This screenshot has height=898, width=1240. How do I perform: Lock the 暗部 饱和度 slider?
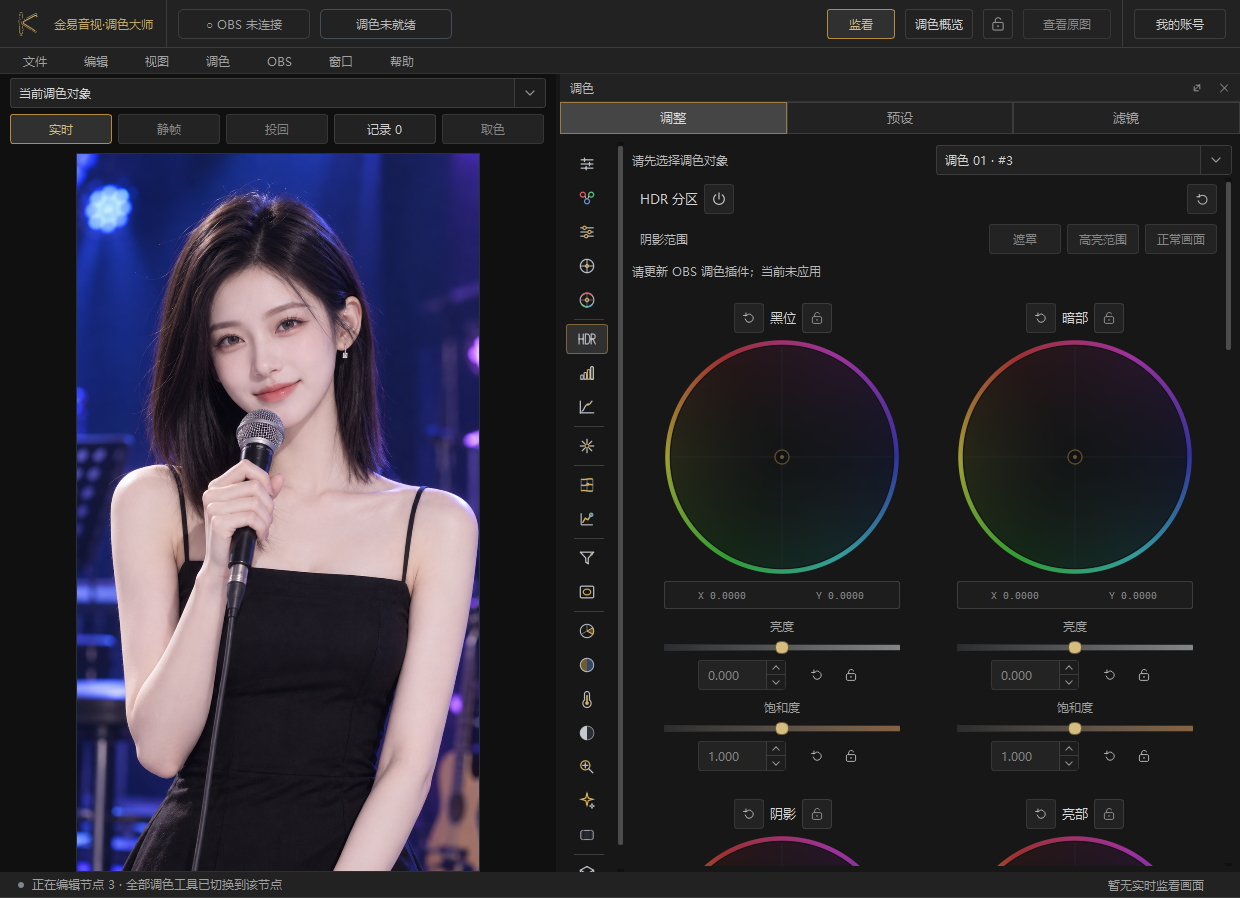(1144, 757)
